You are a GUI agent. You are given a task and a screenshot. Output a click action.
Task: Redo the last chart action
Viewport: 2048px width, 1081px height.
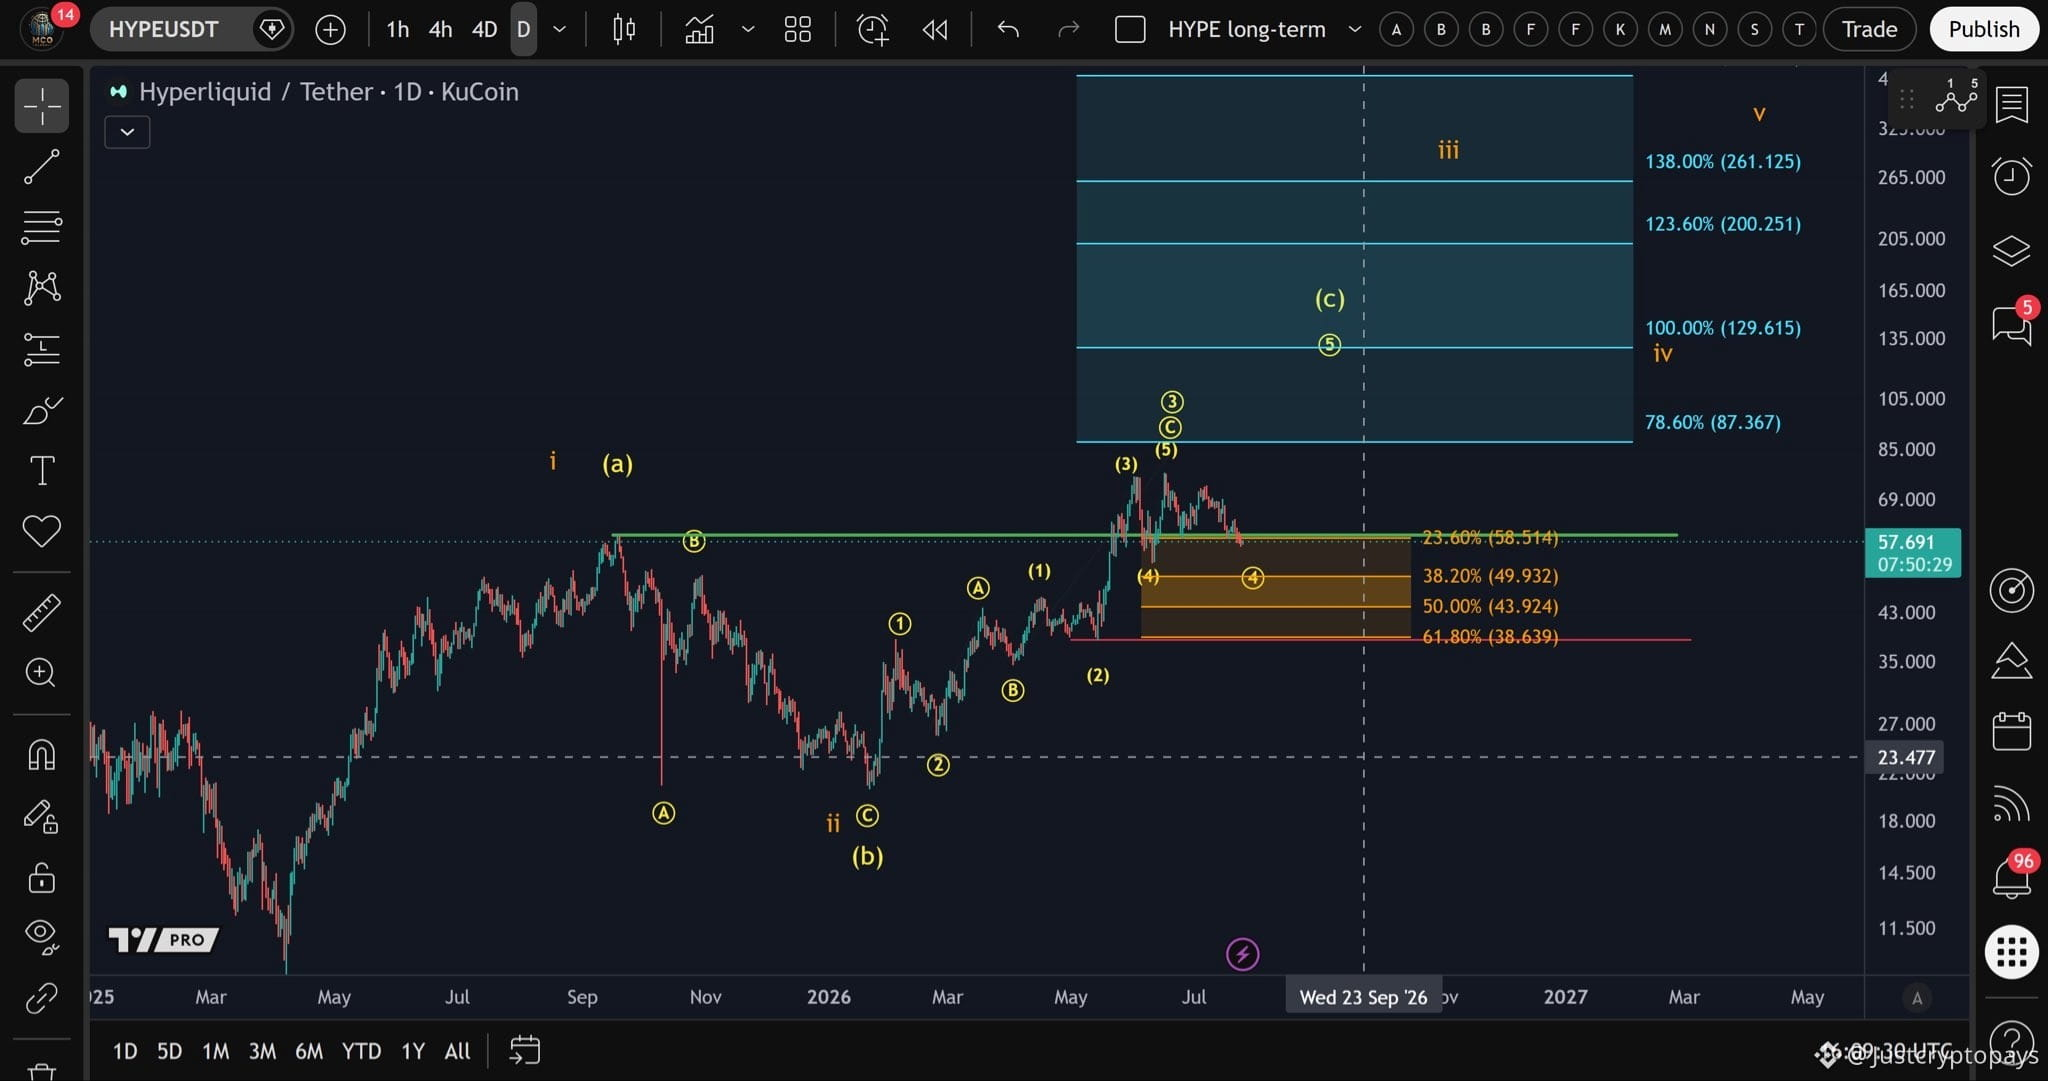tap(1069, 30)
